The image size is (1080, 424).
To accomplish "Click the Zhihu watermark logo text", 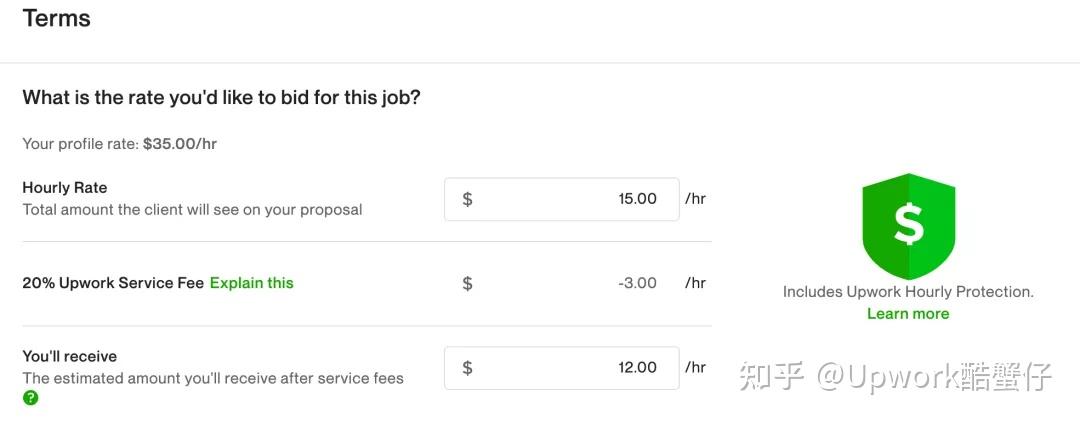I will [770, 376].
